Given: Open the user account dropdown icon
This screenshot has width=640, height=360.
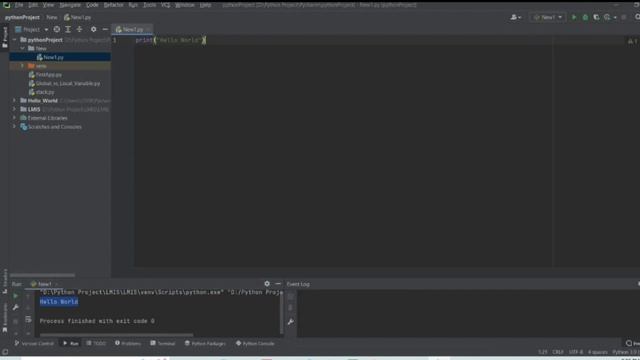Looking at the screenshot, I should tap(516, 18).
